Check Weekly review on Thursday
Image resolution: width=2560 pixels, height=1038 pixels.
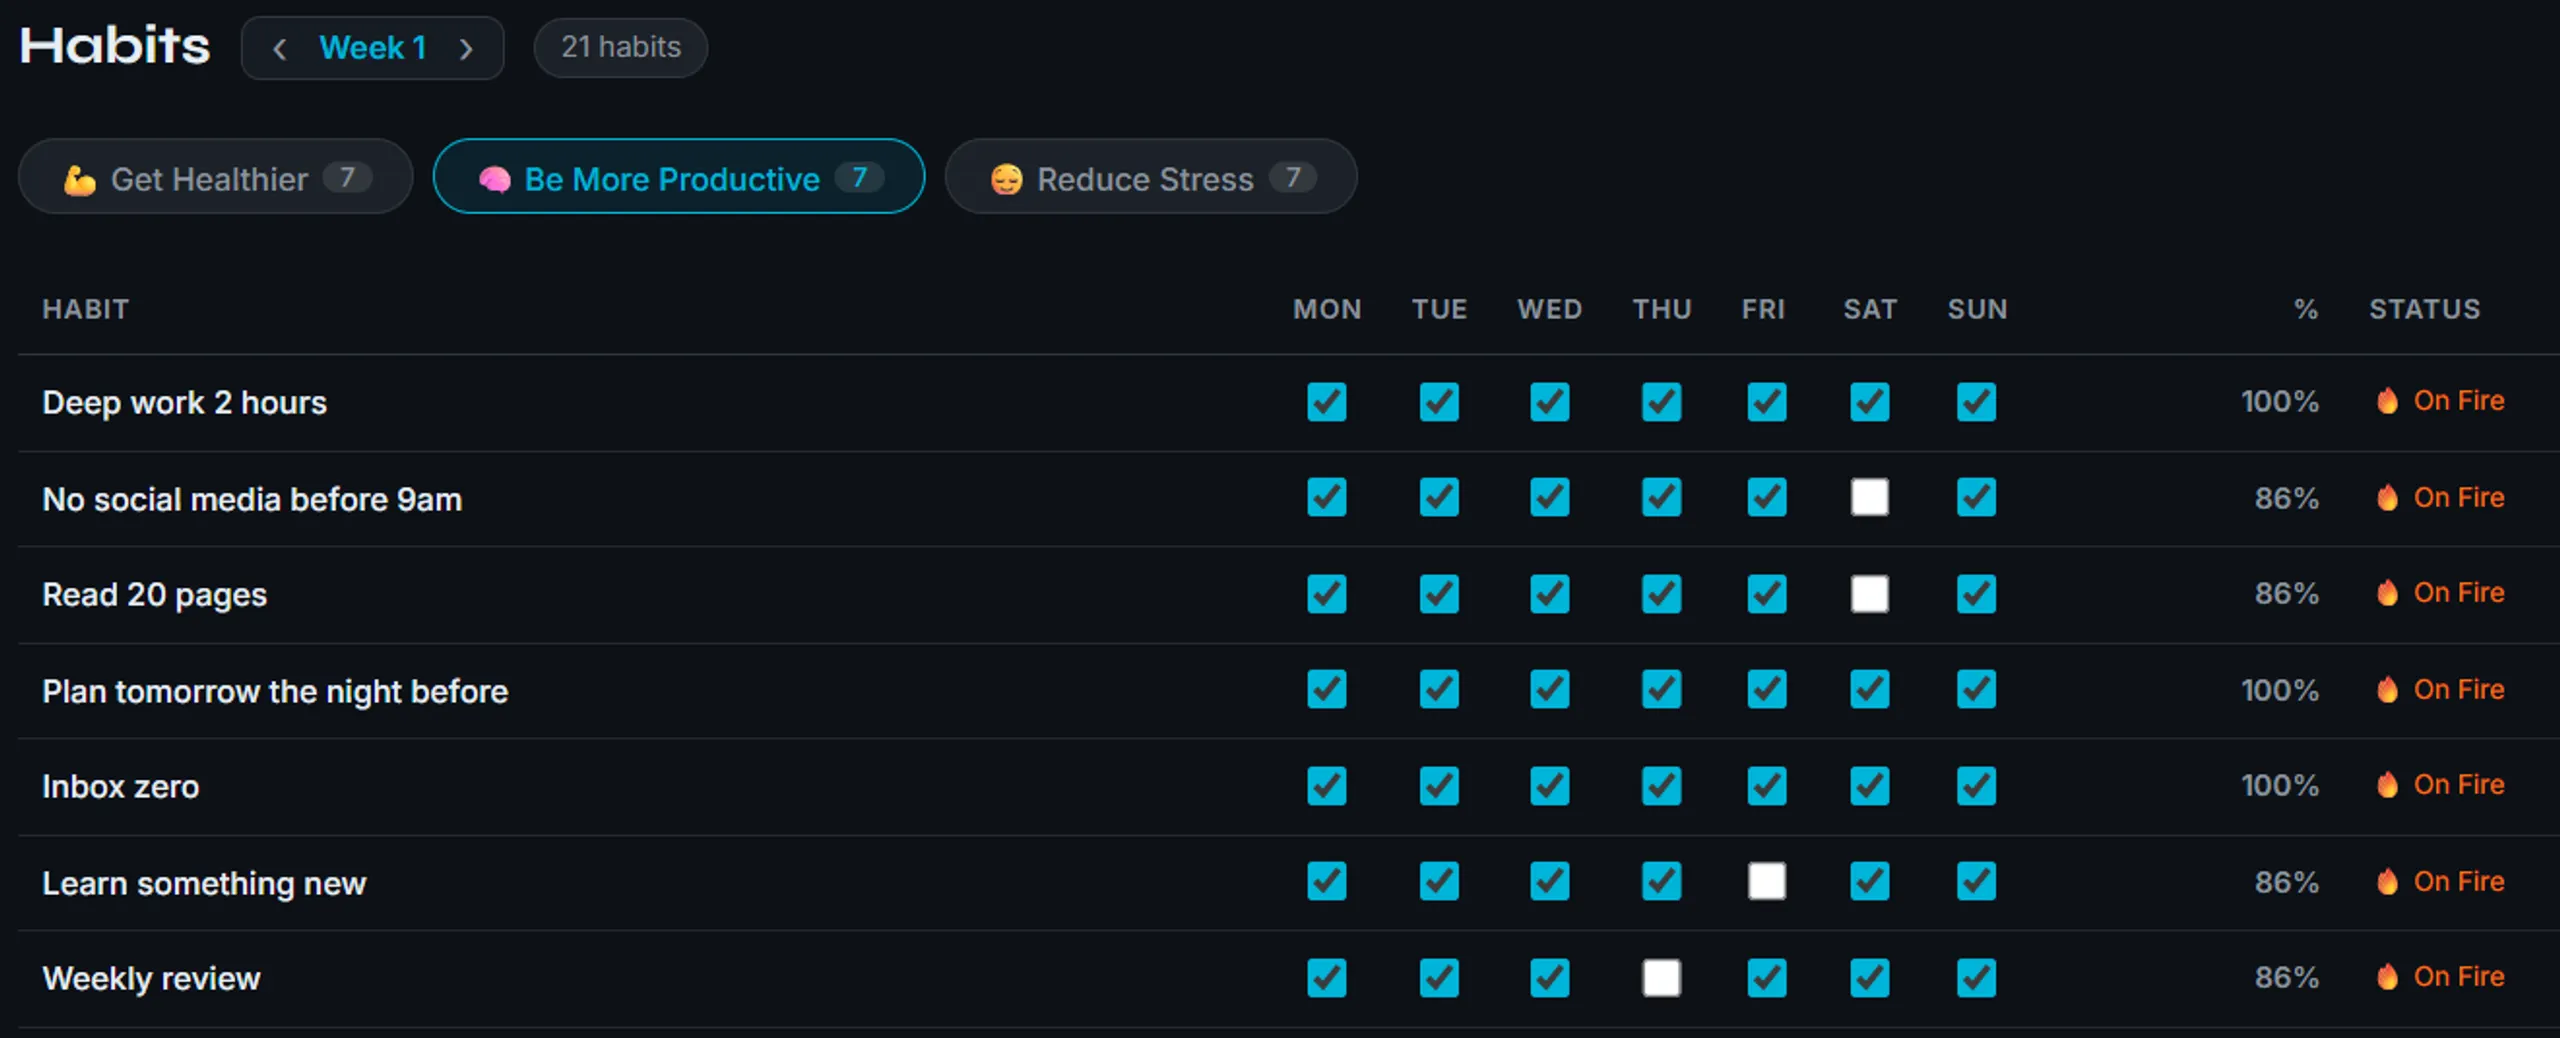click(x=1662, y=978)
